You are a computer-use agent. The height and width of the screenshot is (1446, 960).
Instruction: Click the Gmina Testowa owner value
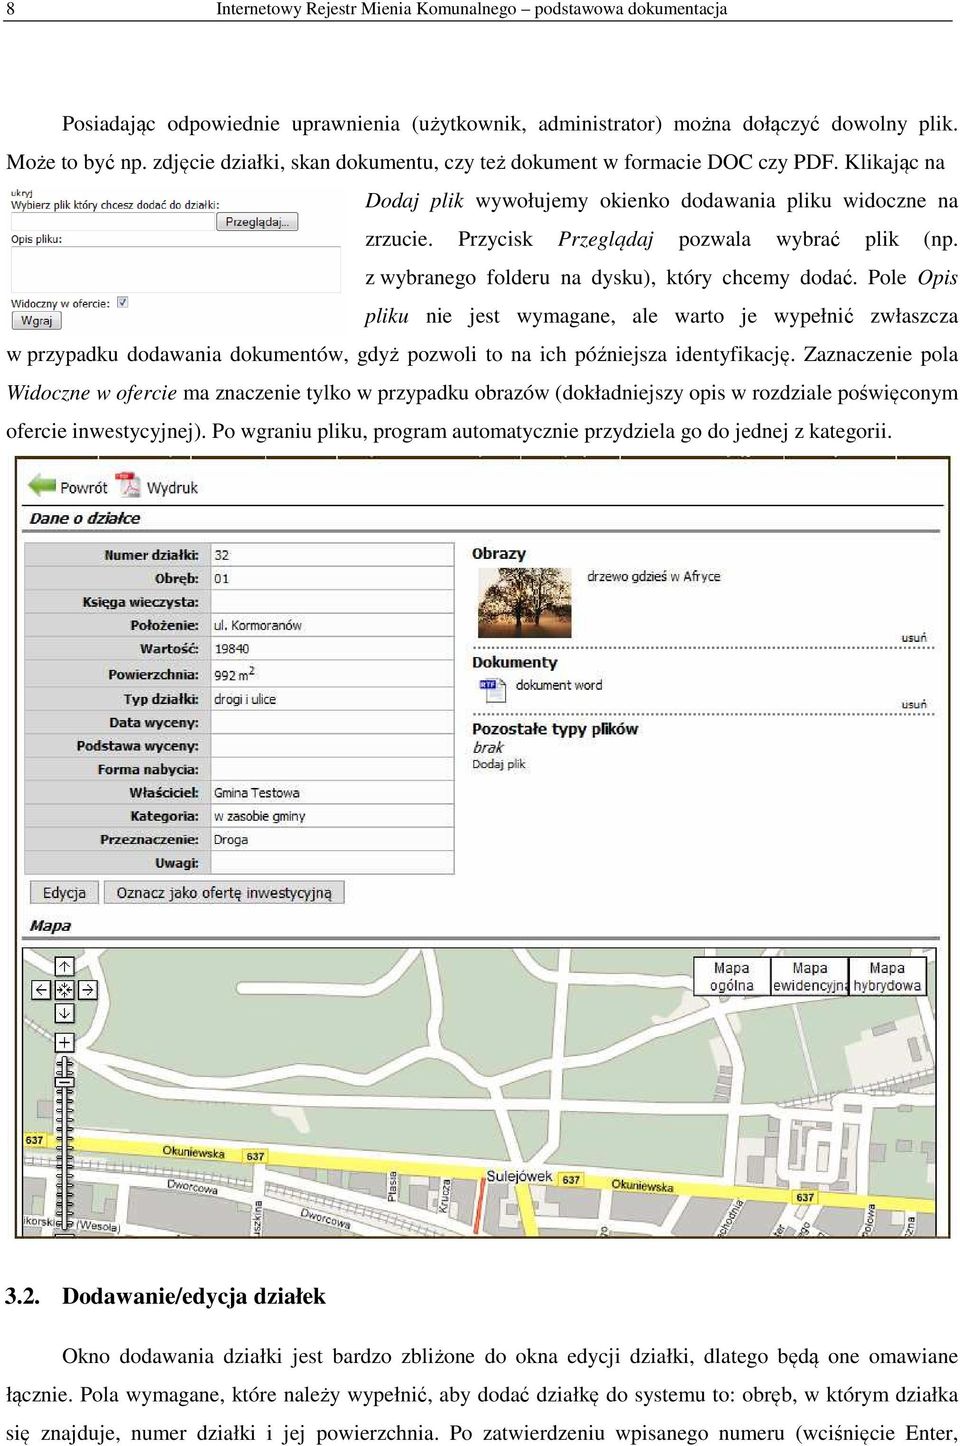pyautogui.click(x=257, y=792)
